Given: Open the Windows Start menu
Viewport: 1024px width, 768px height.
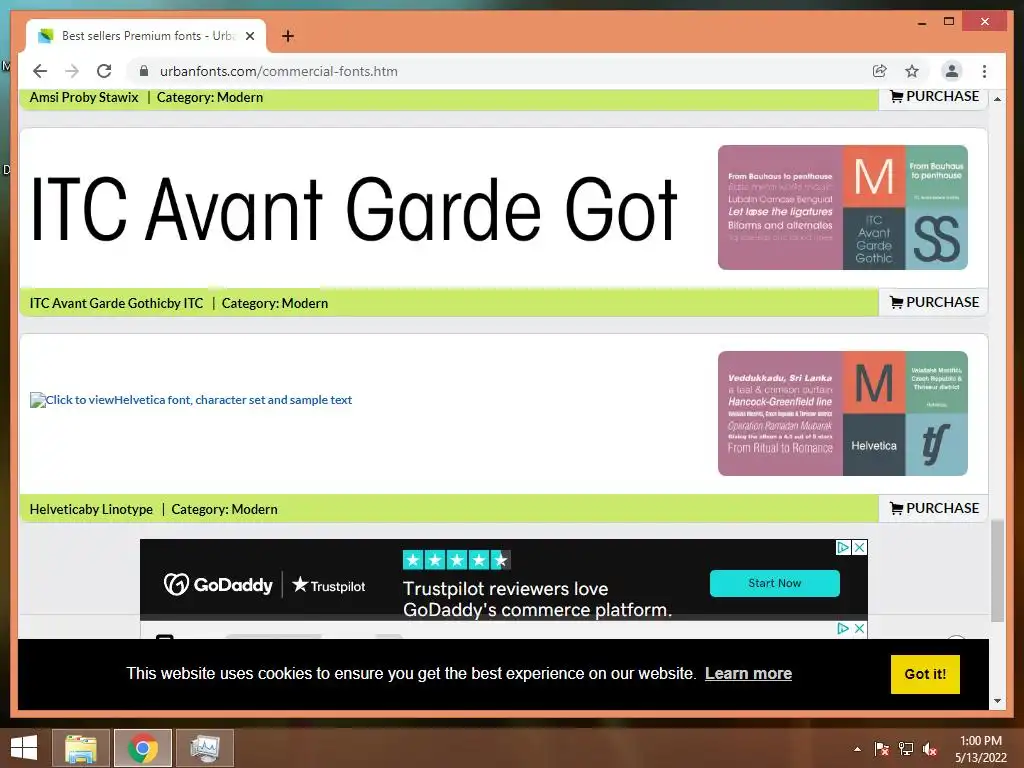Looking at the screenshot, I should coord(24,748).
